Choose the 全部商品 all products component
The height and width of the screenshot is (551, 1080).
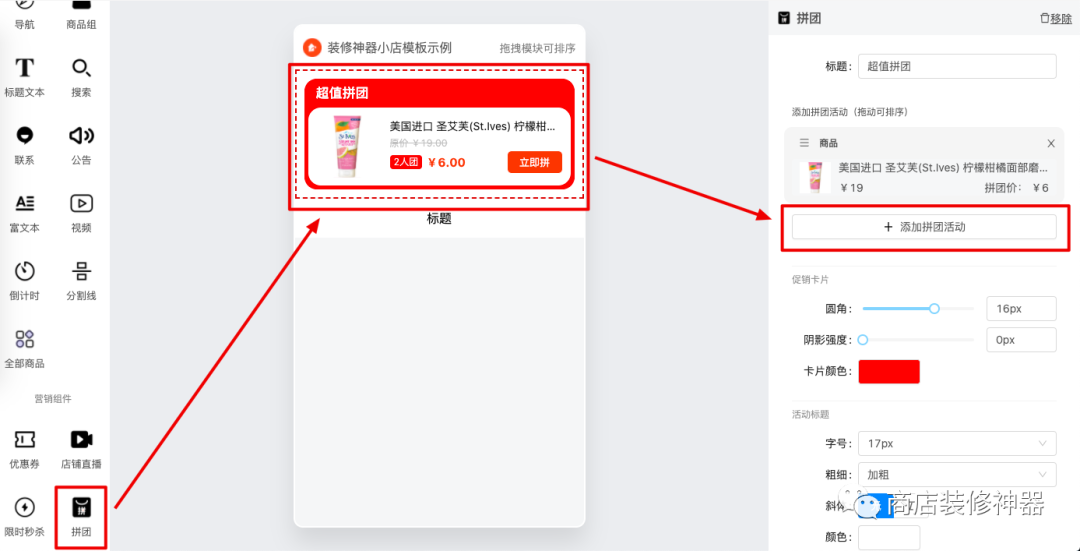click(25, 348)
